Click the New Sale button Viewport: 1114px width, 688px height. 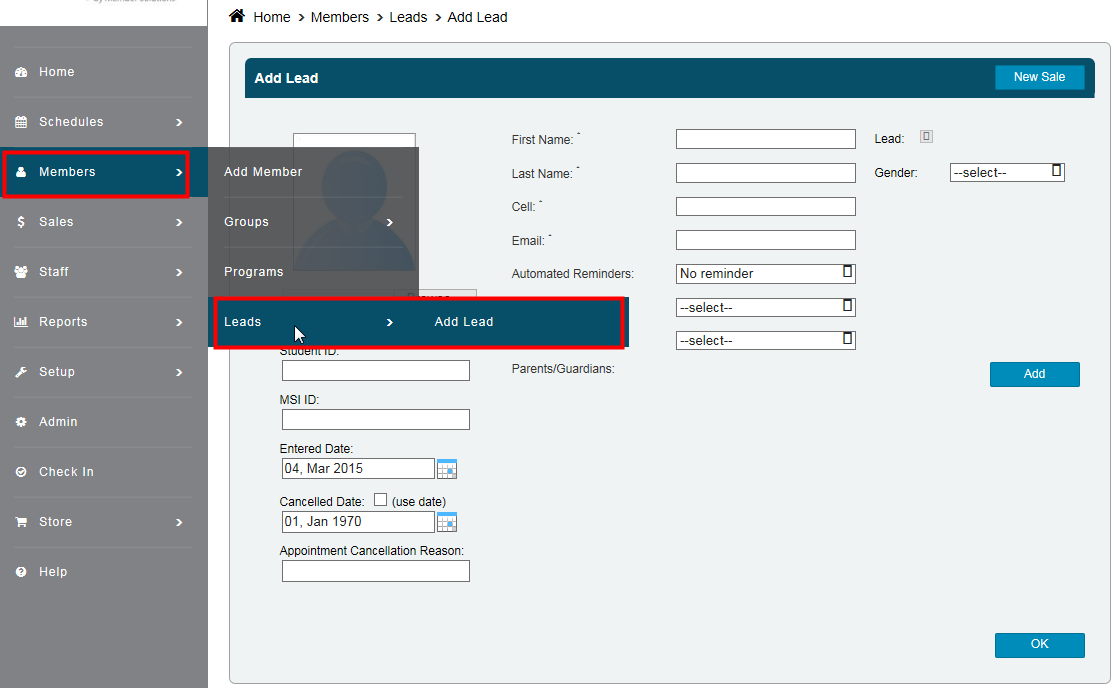point(1039,77)
